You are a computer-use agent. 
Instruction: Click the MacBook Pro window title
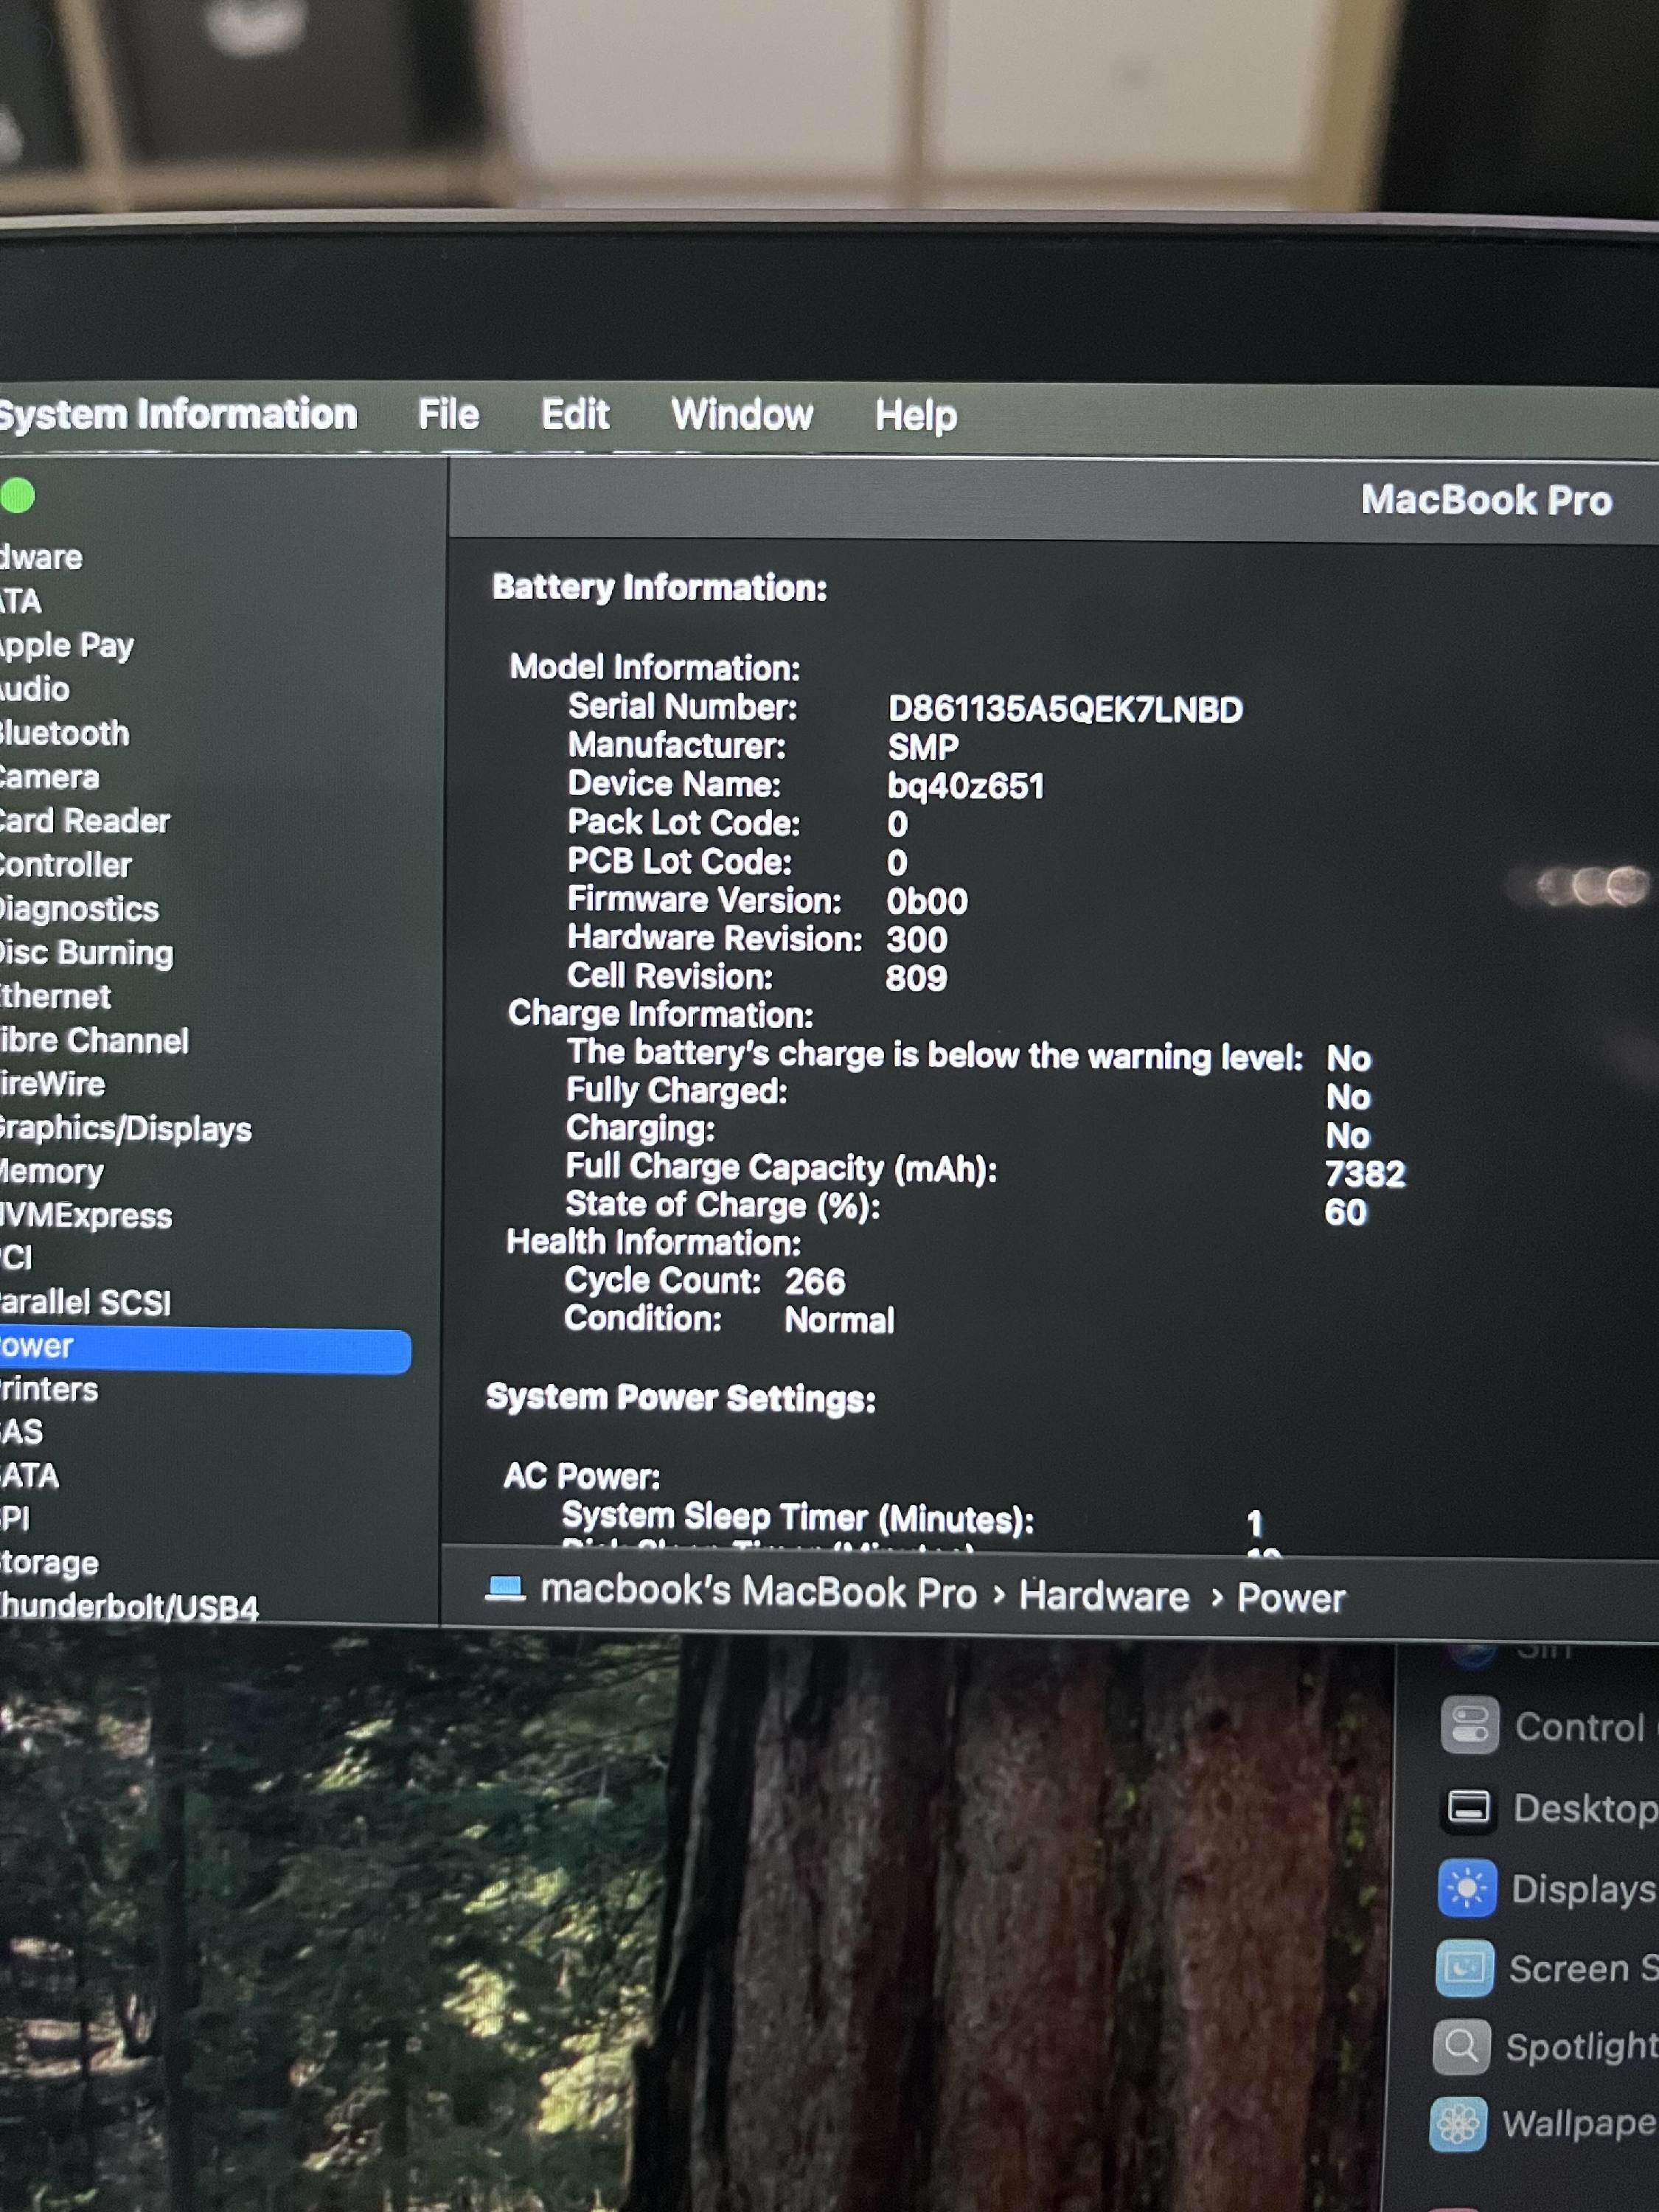(1486, 500)
